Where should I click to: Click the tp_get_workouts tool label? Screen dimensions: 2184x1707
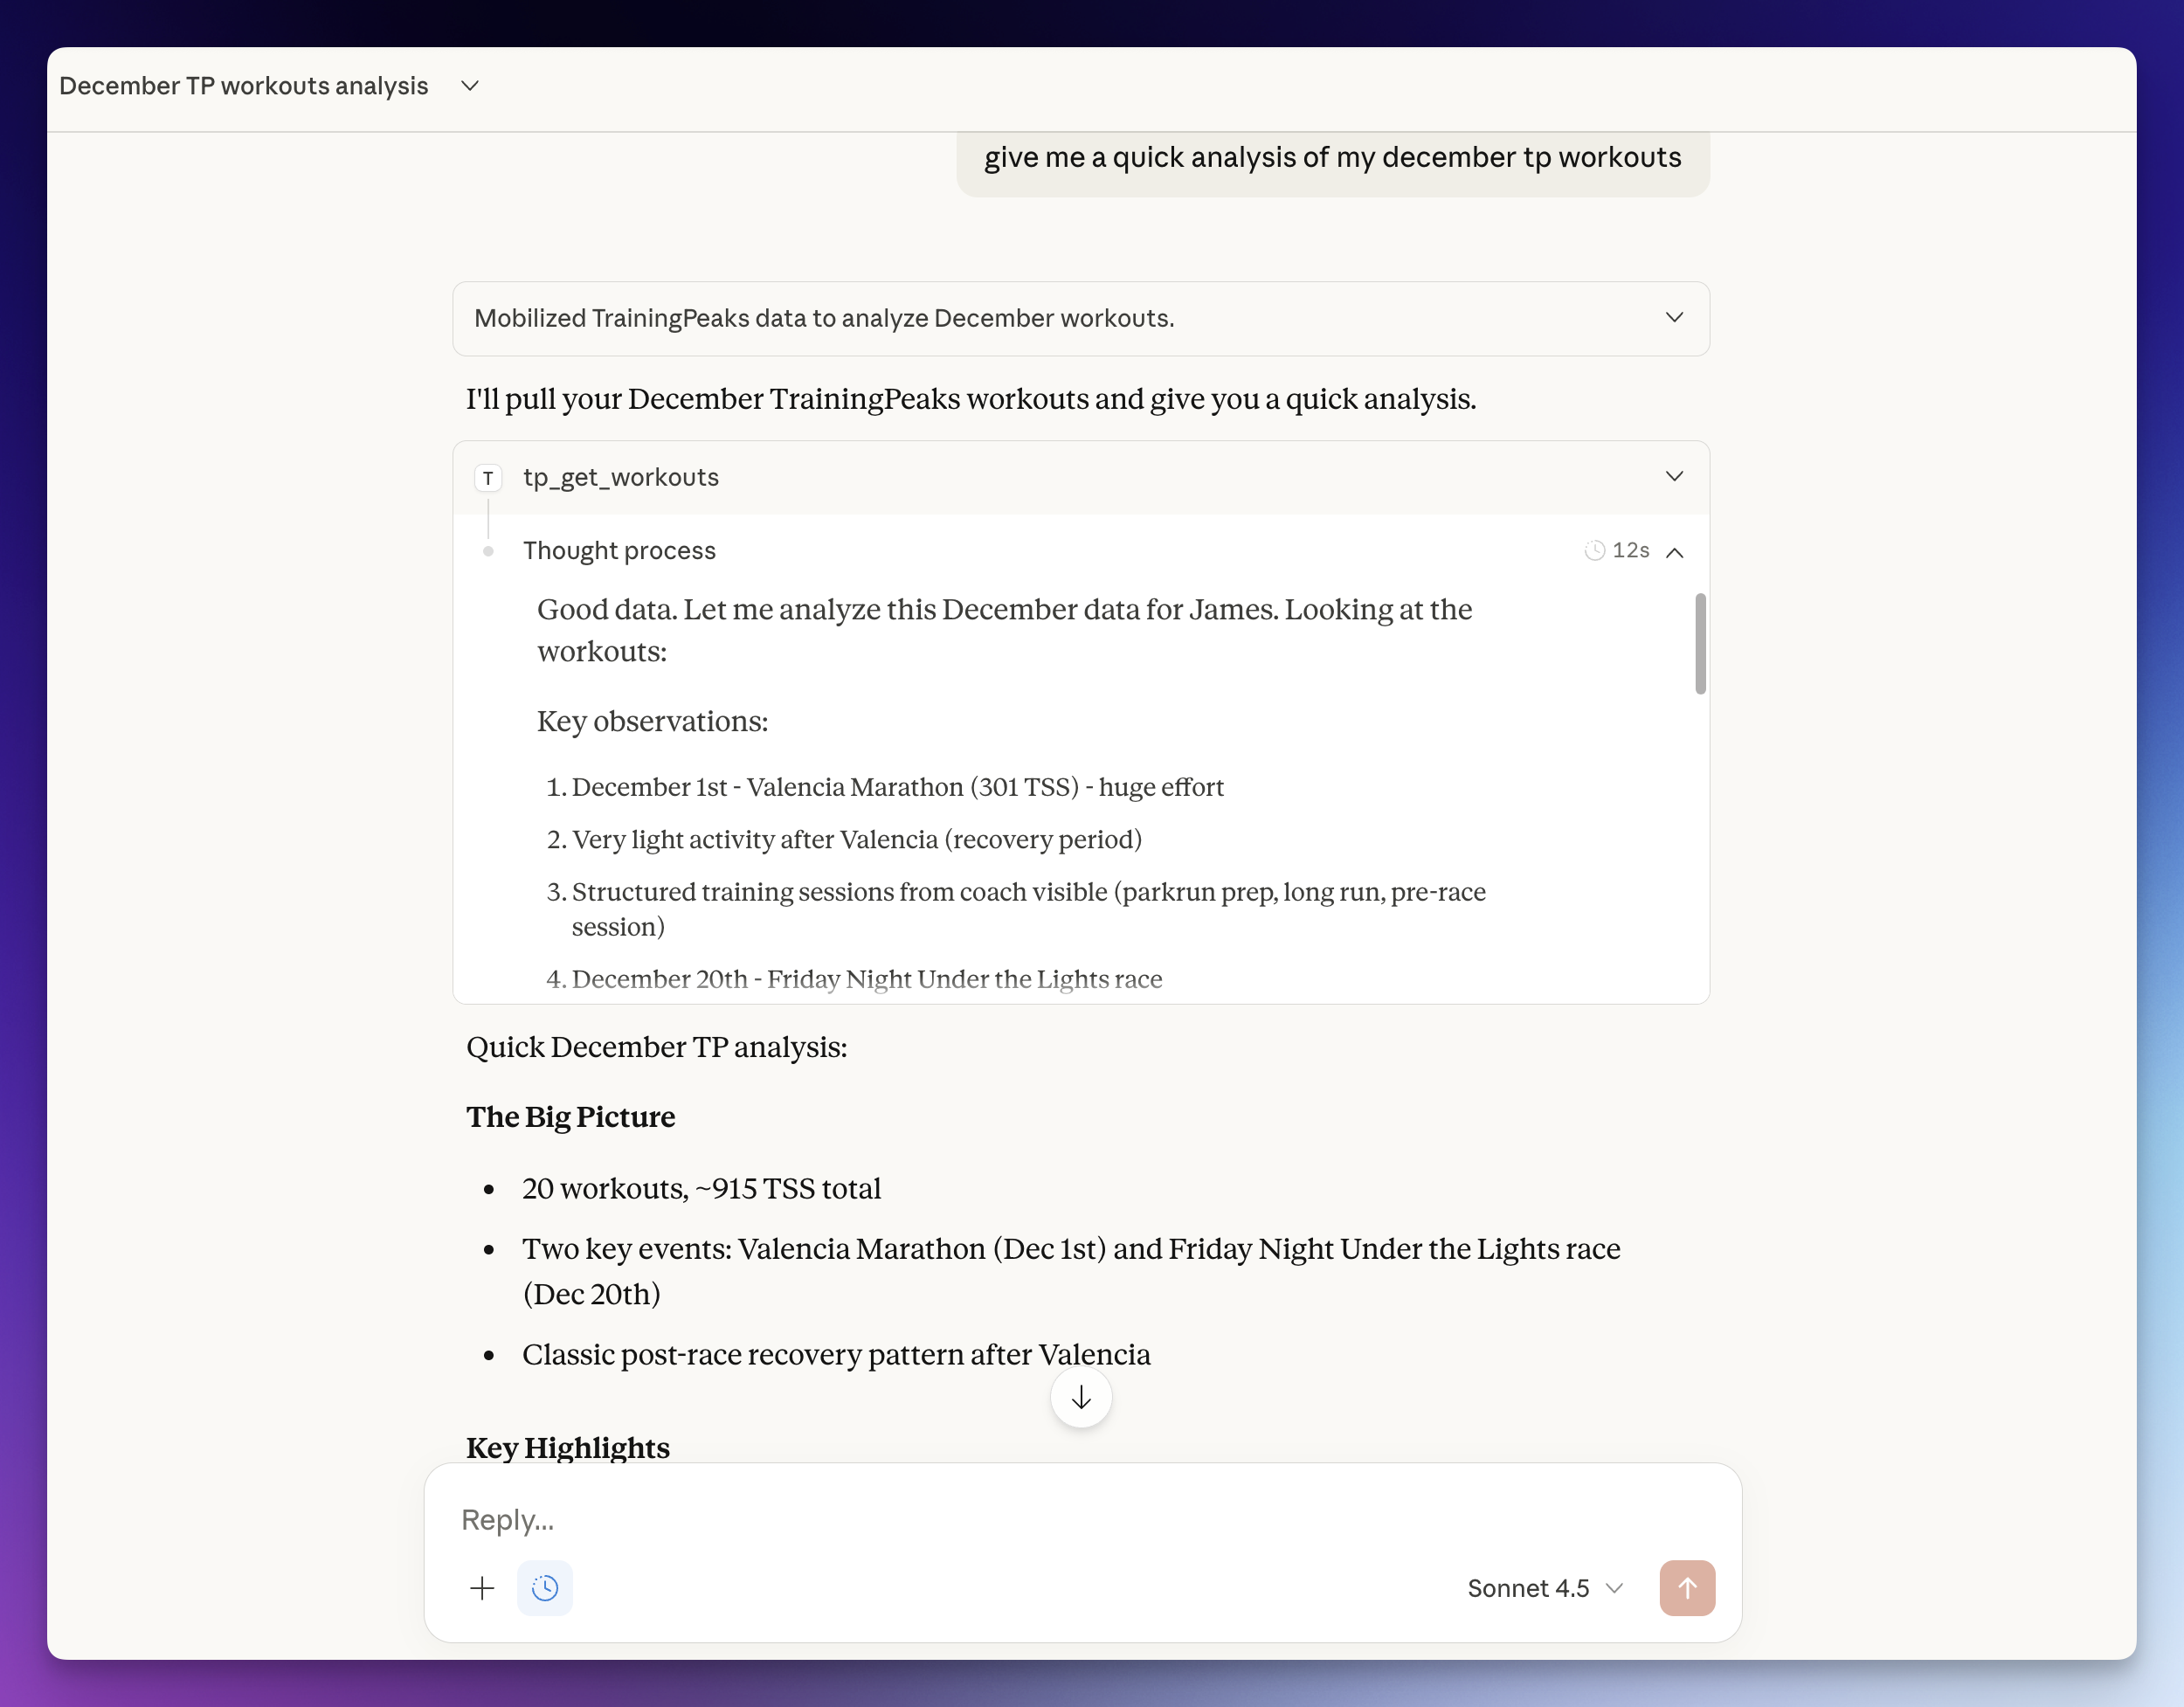click(x=620, y=478)
